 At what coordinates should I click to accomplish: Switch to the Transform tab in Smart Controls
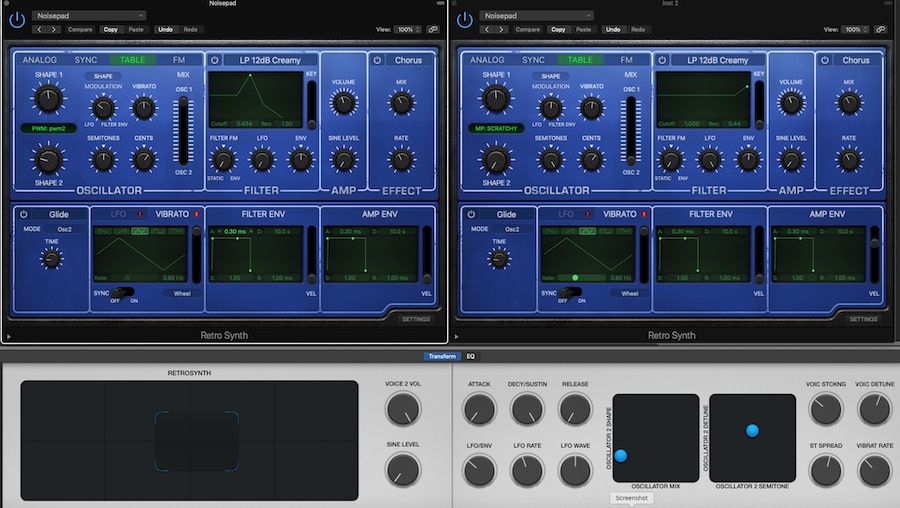[x=442, y=356]
